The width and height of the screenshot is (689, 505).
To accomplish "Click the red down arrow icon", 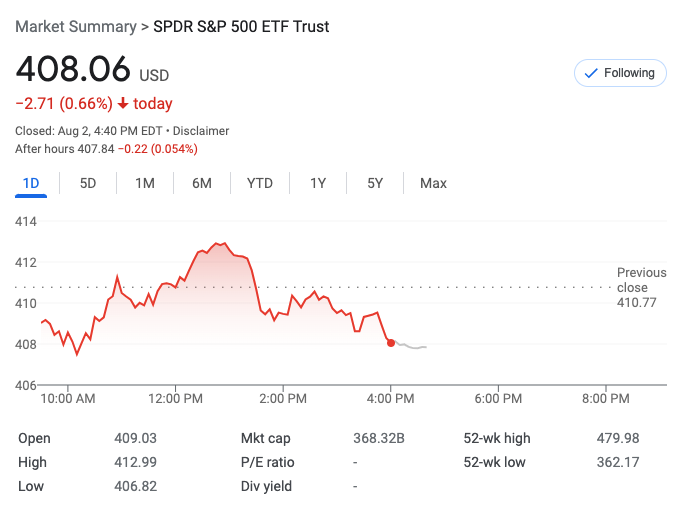I will click(x=122, y=104).
